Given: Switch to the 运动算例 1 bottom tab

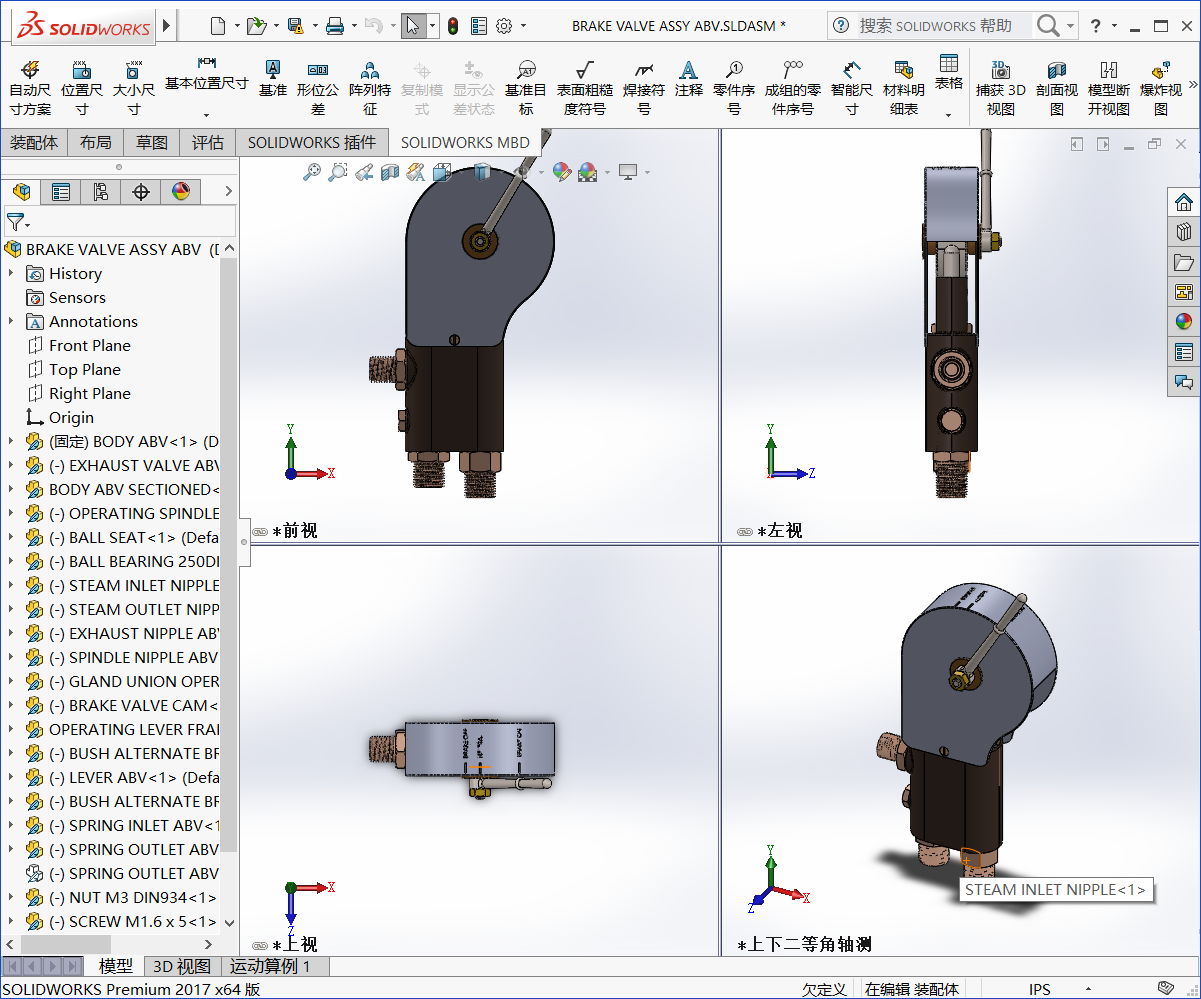Looking at the screenshot, I should click(270, 966).
